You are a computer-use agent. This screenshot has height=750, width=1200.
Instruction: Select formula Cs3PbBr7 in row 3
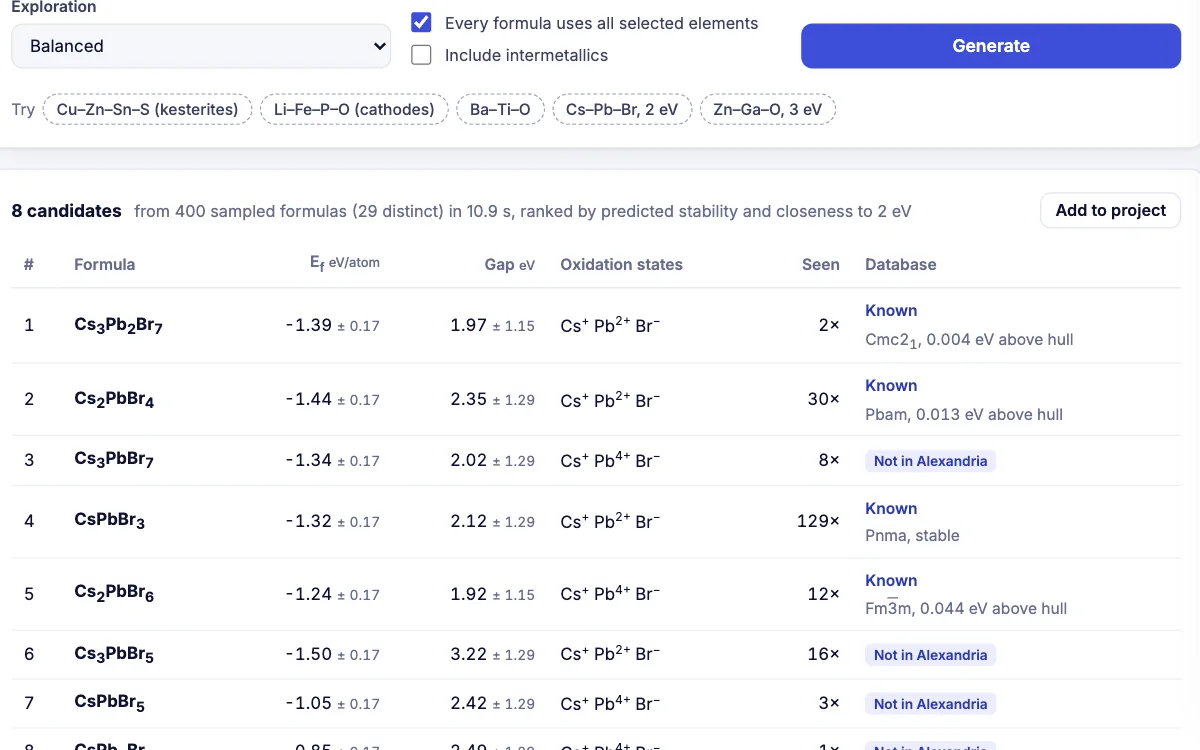pos(114,461)
